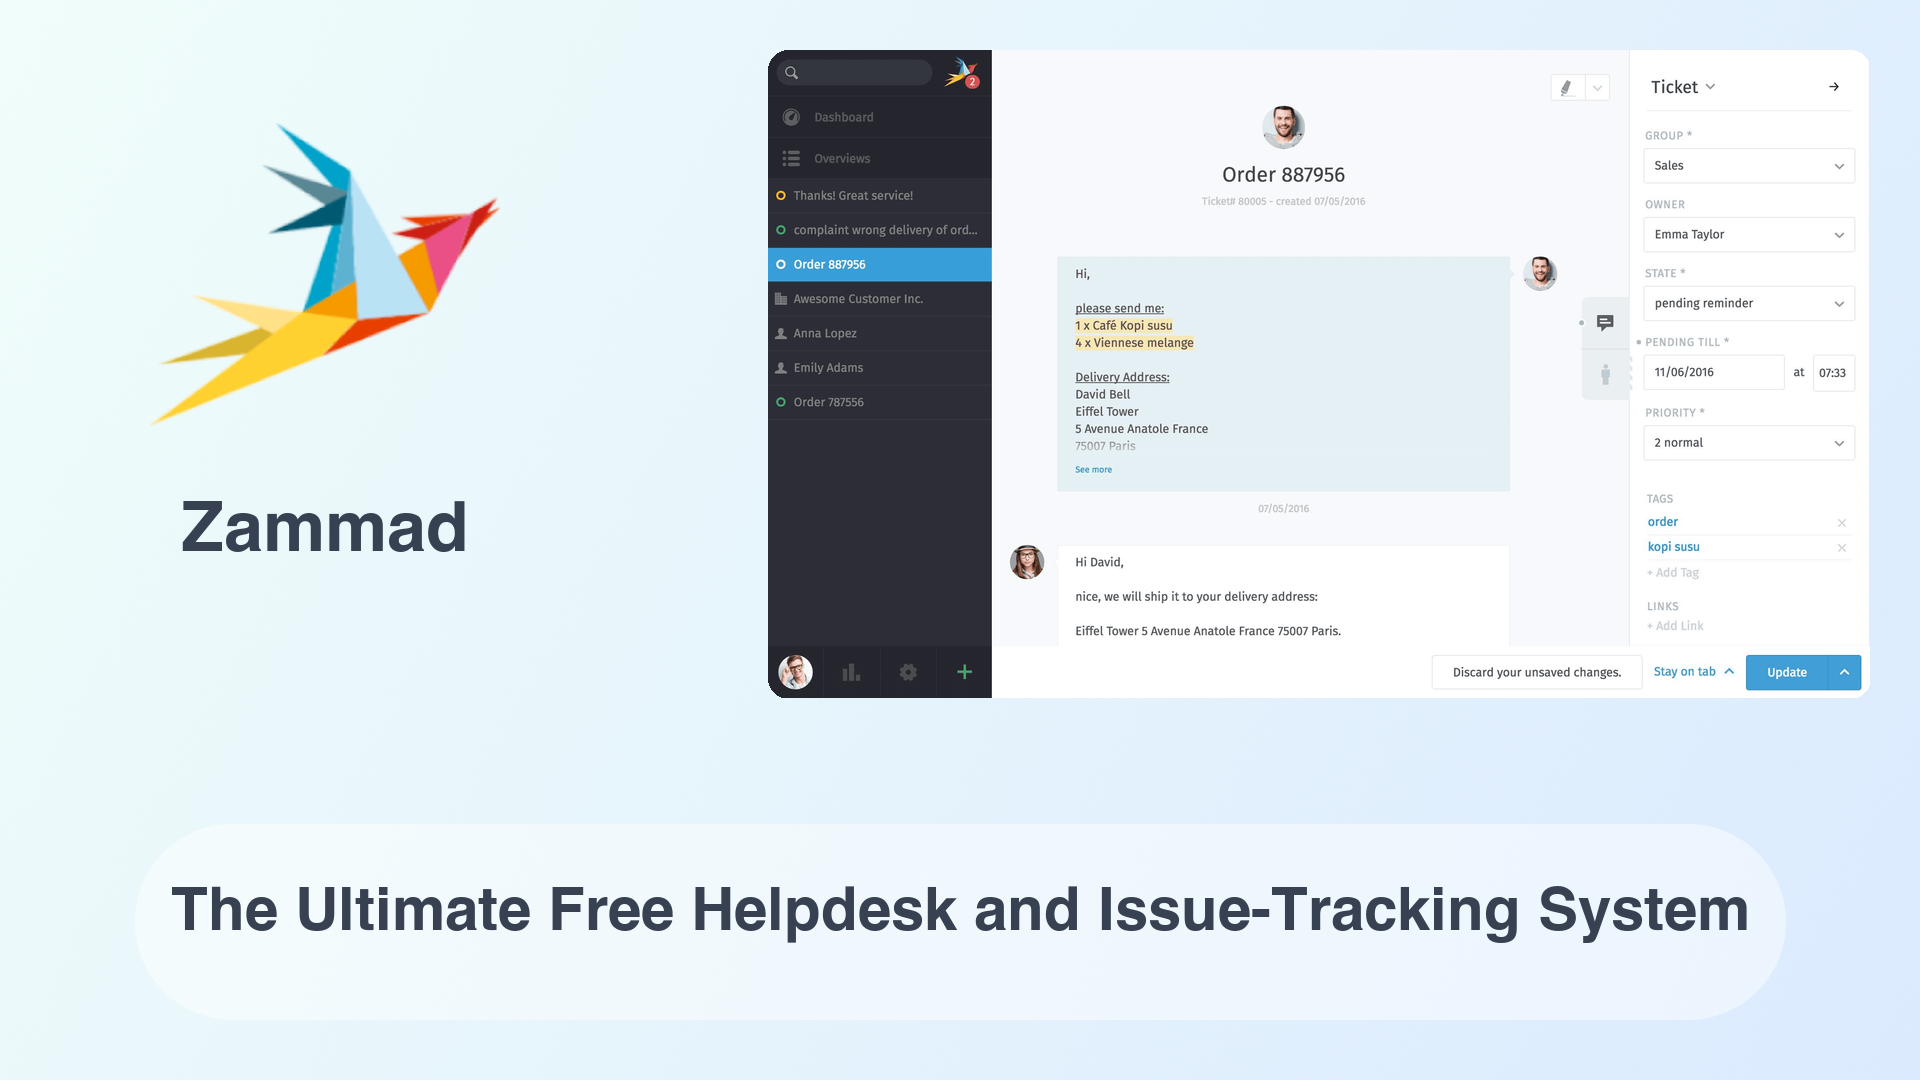Screen dimensions: 1920x1080
Task: Click the Overviews navigation icon
Action: (793, 158)
